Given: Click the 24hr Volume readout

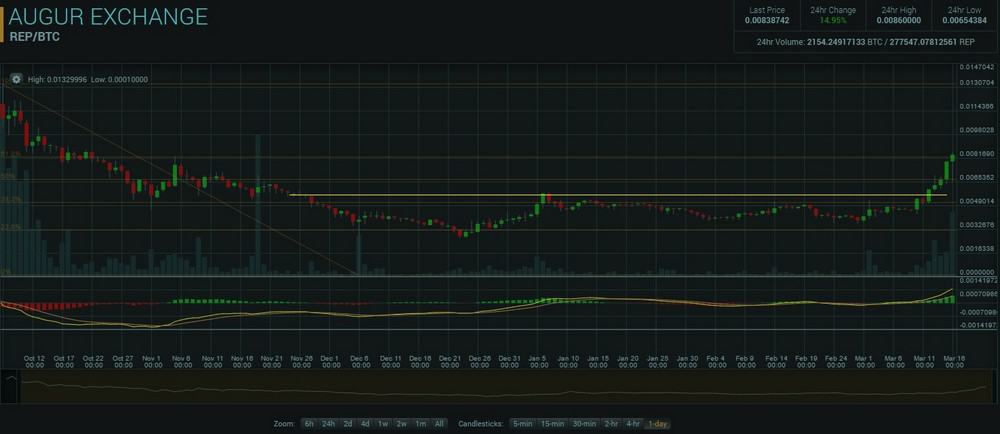Looking at the screenshot, I should click(865, 43).
